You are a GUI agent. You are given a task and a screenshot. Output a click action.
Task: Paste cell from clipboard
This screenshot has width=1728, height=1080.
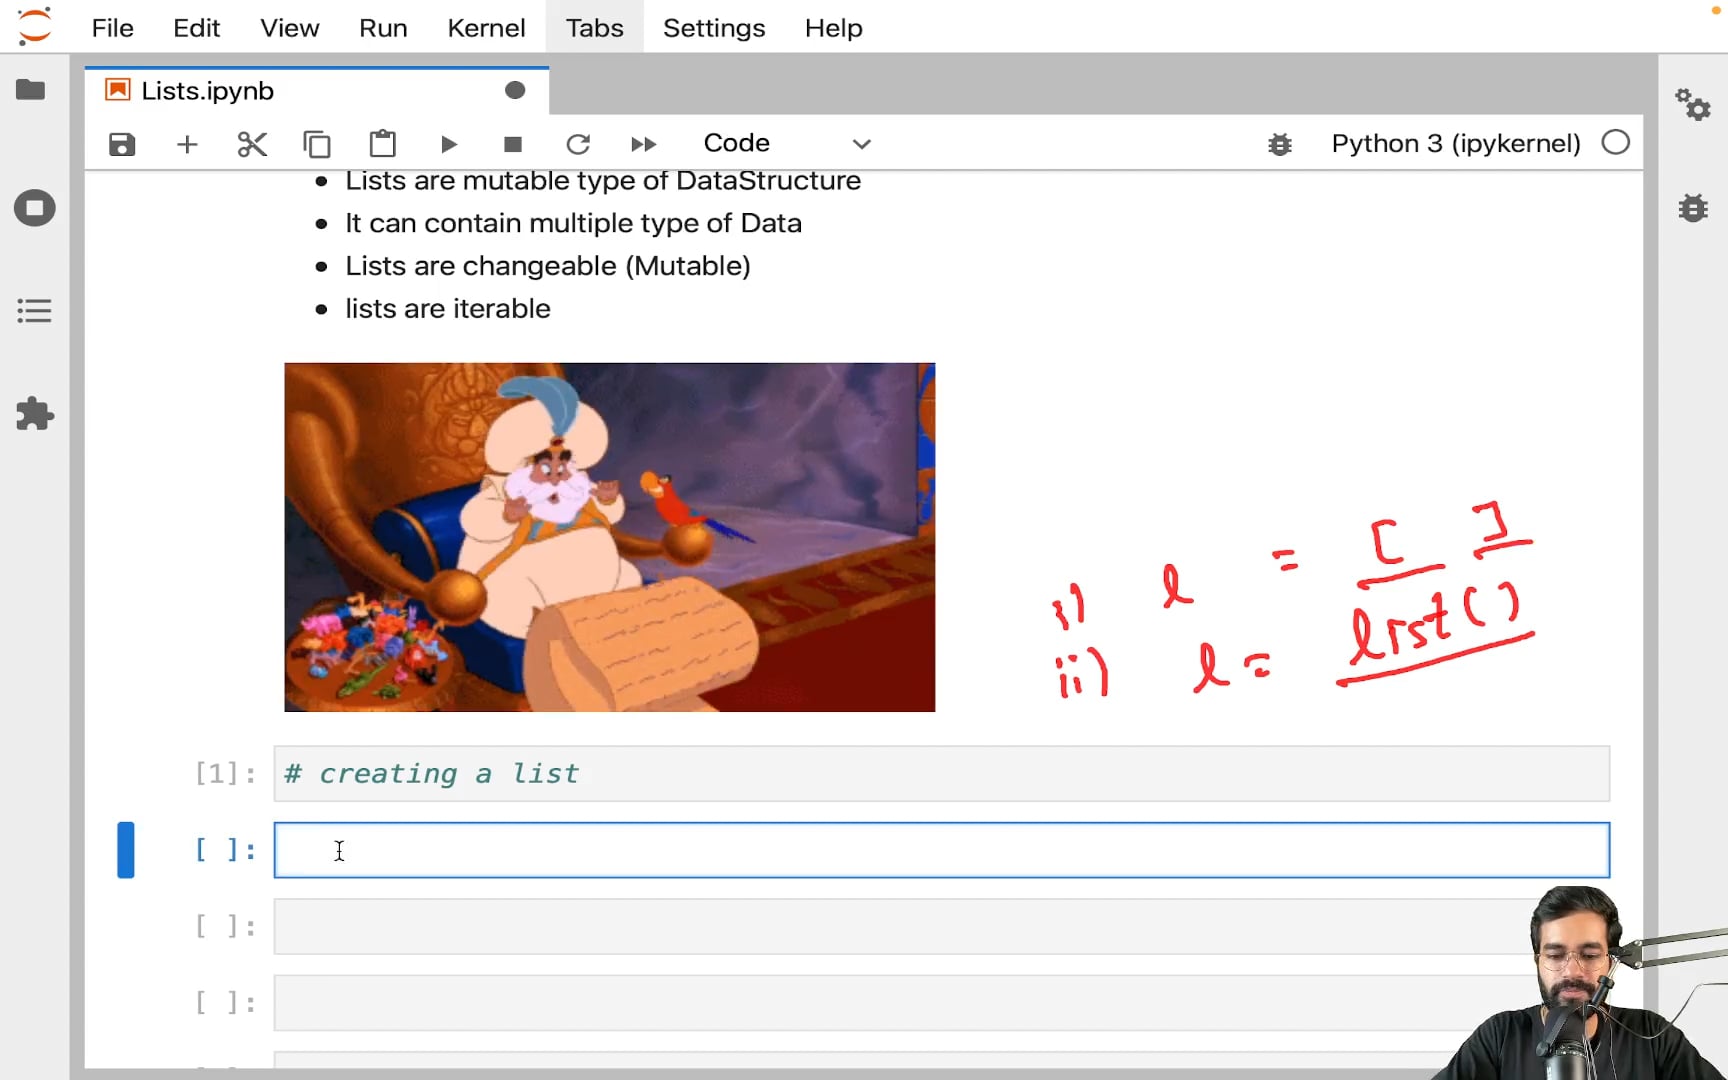tap(382, 144)
